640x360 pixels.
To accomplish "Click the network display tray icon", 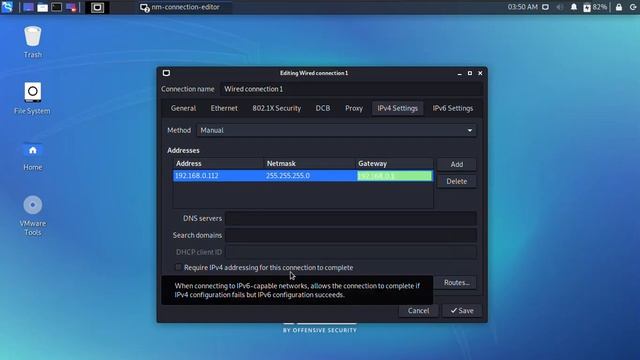I will pyautogui.click(x=545, y=7).
